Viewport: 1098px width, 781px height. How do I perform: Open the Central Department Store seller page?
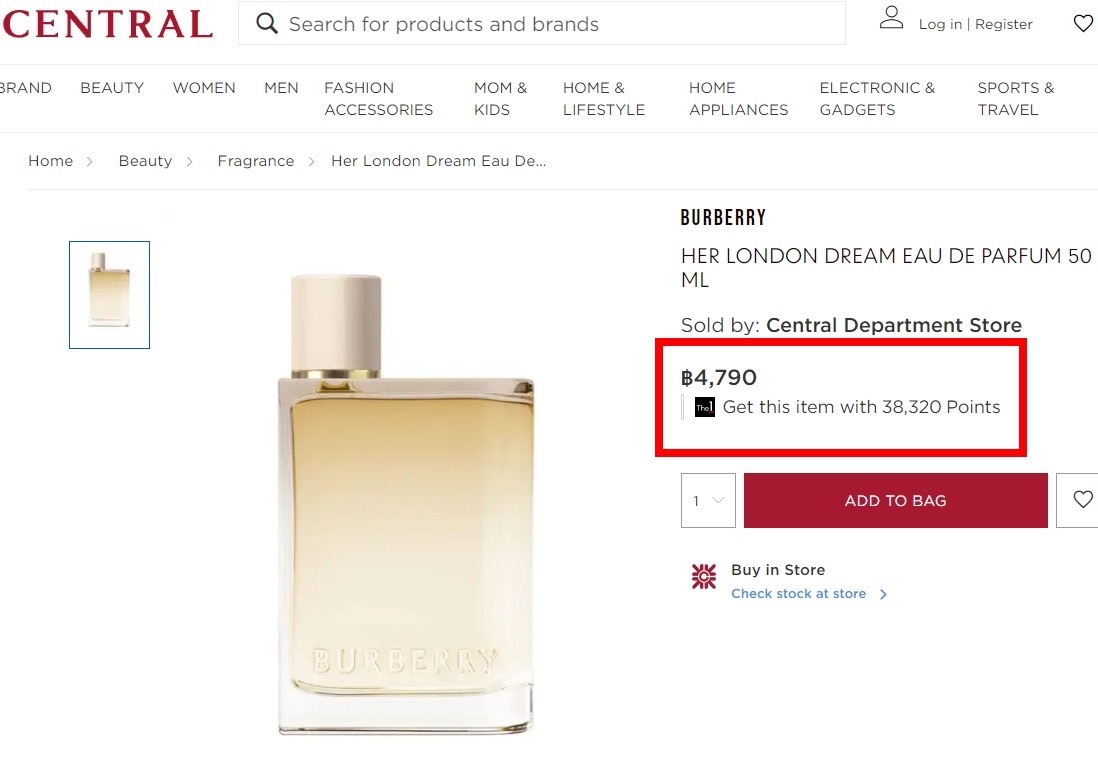coord(894,325)
